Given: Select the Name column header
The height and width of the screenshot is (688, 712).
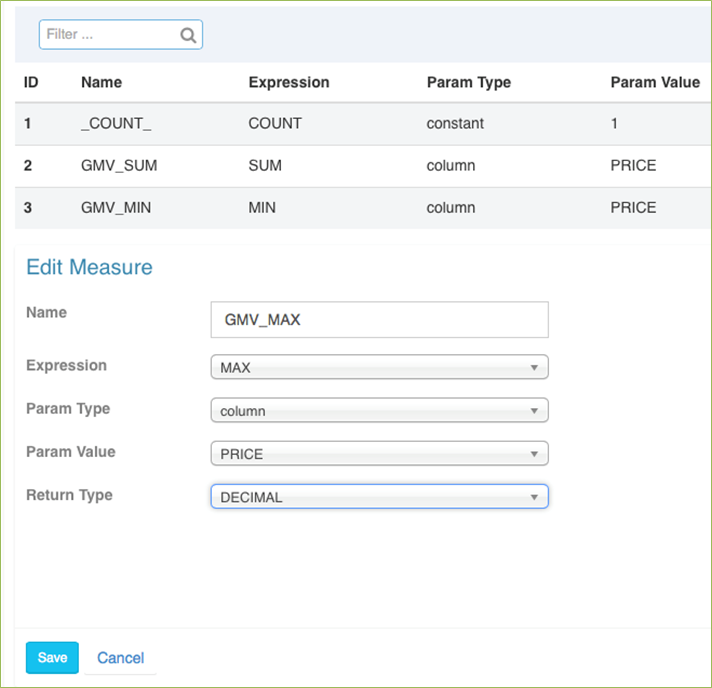Looking at the screenshot, I should [102, 82].
